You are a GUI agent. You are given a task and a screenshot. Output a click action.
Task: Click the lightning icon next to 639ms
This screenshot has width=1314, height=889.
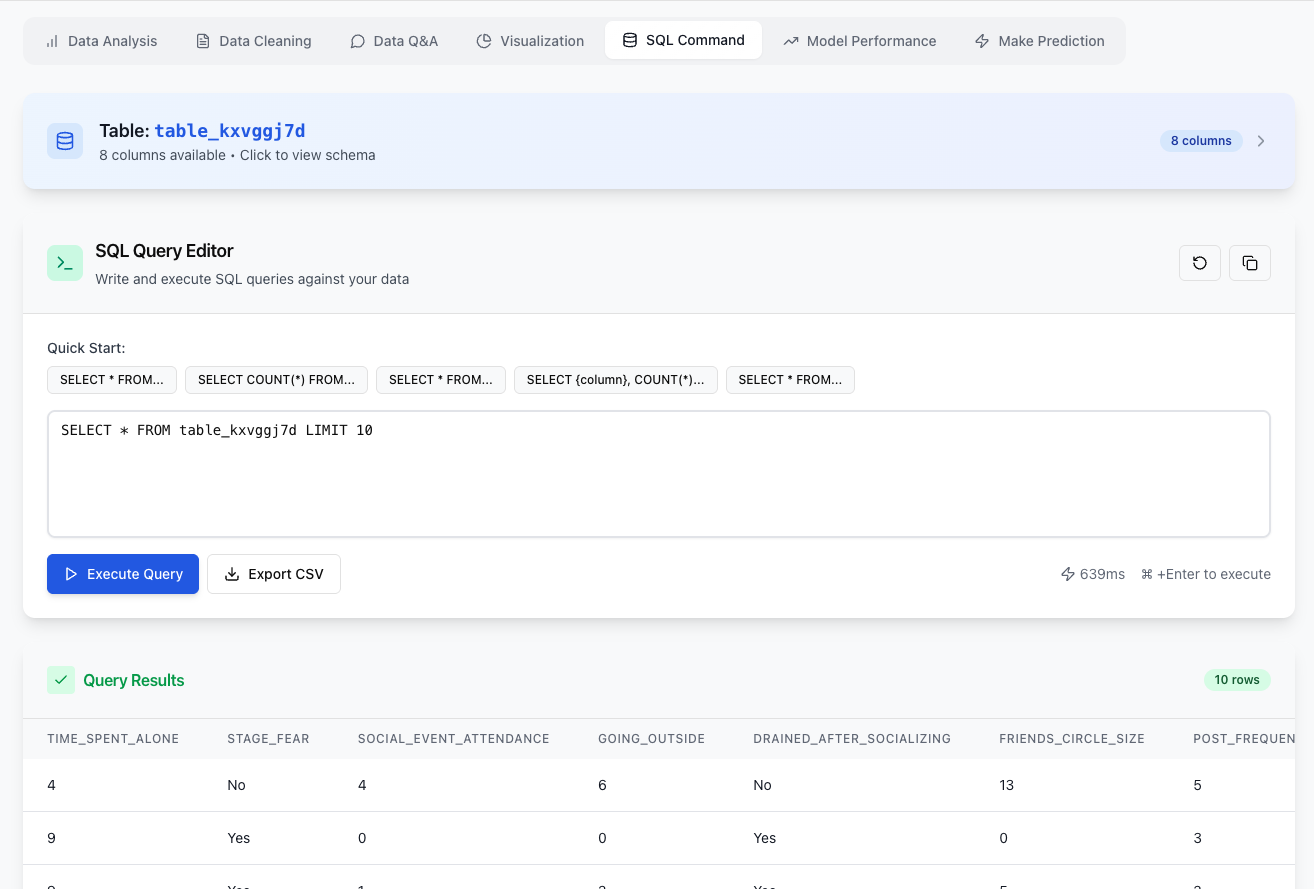tap(1068, 574)
